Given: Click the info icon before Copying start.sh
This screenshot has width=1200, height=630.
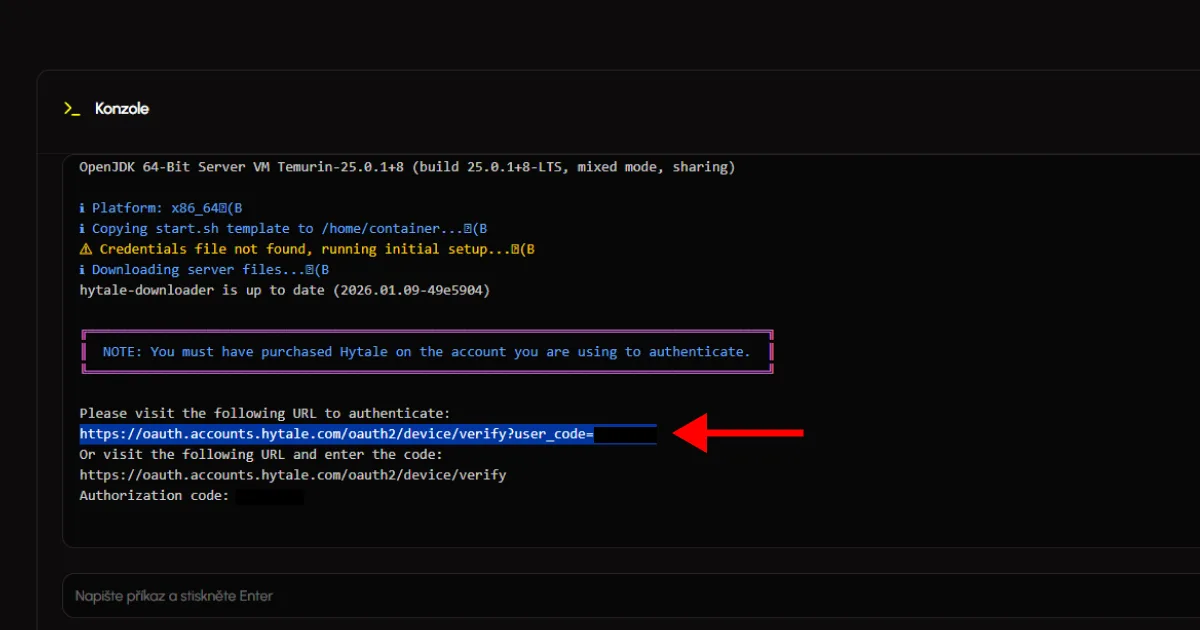Looking at the screenshot, I should click(82, 229).
